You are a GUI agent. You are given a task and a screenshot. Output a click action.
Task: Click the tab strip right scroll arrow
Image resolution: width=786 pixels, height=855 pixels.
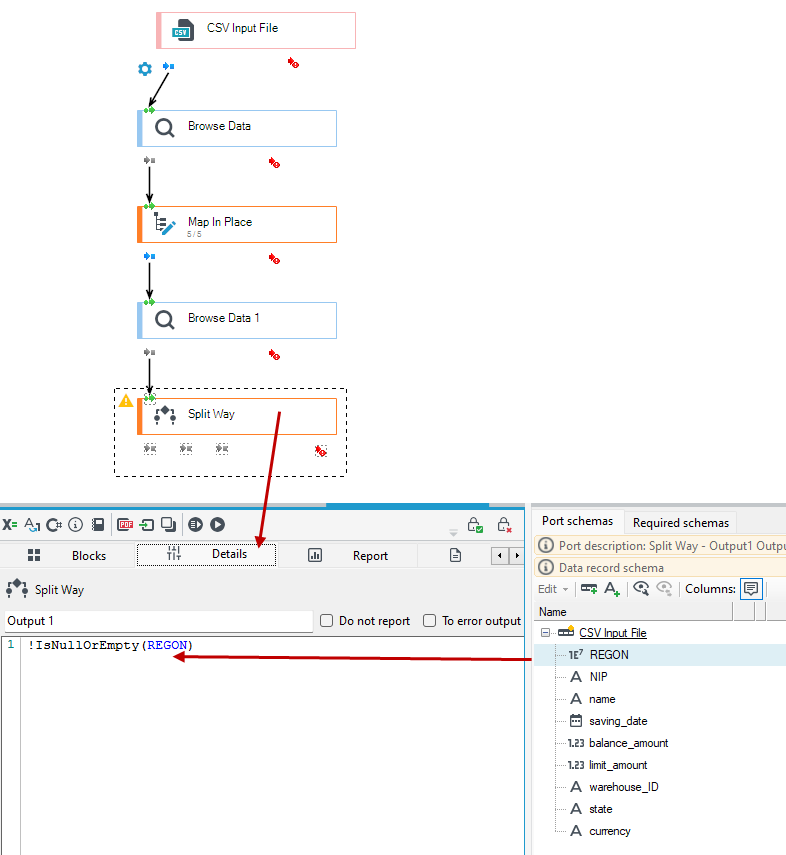click(x=517, y=556)
